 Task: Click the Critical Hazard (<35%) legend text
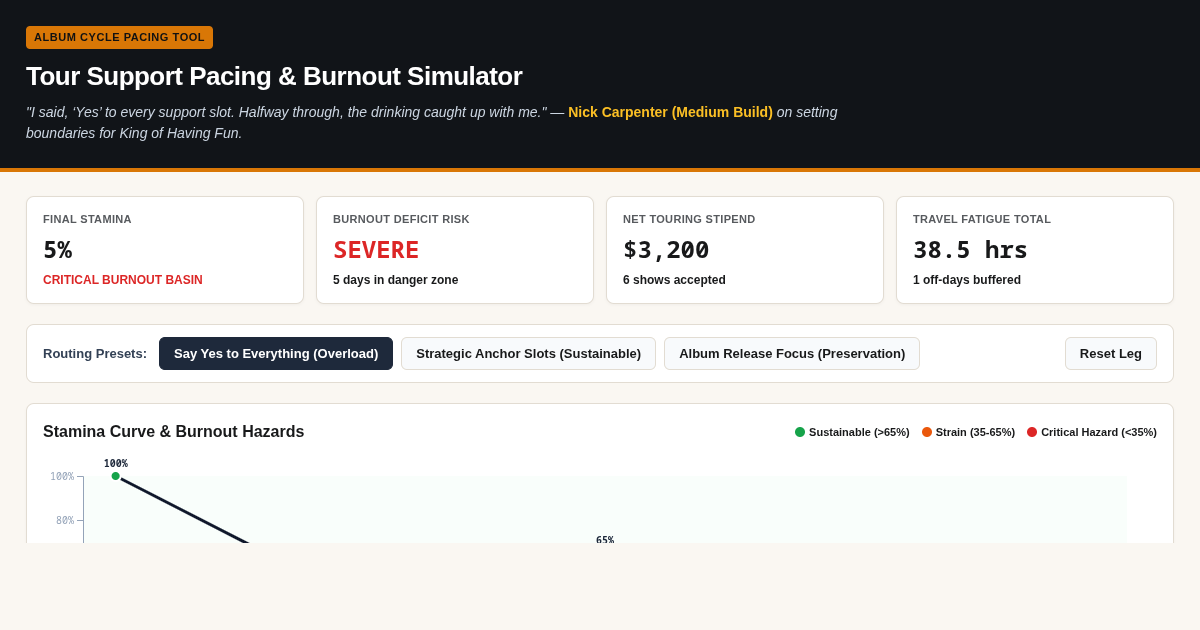click(1099, 432)
